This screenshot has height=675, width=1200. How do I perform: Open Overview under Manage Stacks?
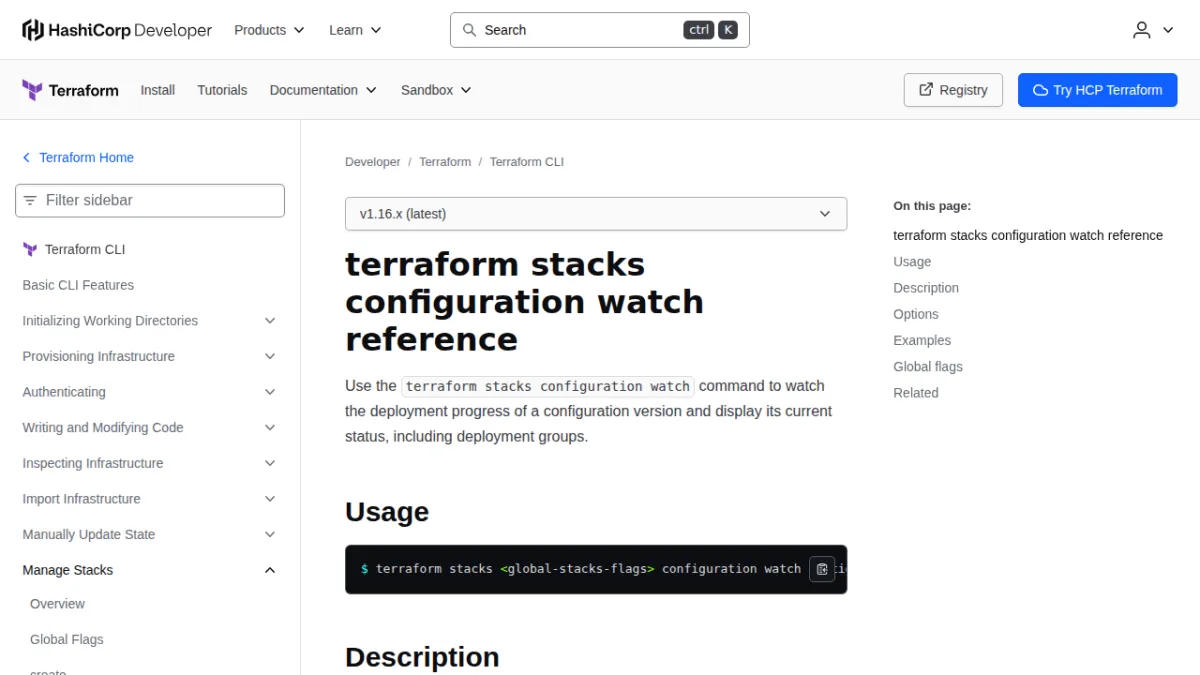point(57,604)
